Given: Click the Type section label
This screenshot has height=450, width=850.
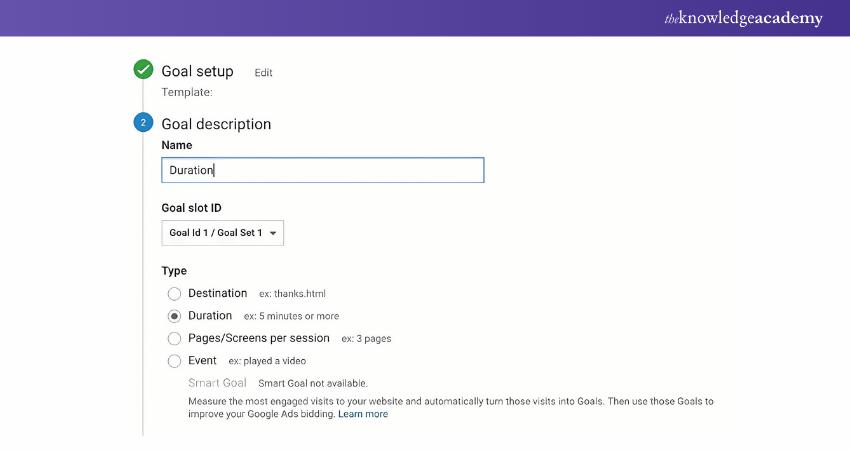Looking at the screenshot, I should pyautogui.click(x=174, y=271).
